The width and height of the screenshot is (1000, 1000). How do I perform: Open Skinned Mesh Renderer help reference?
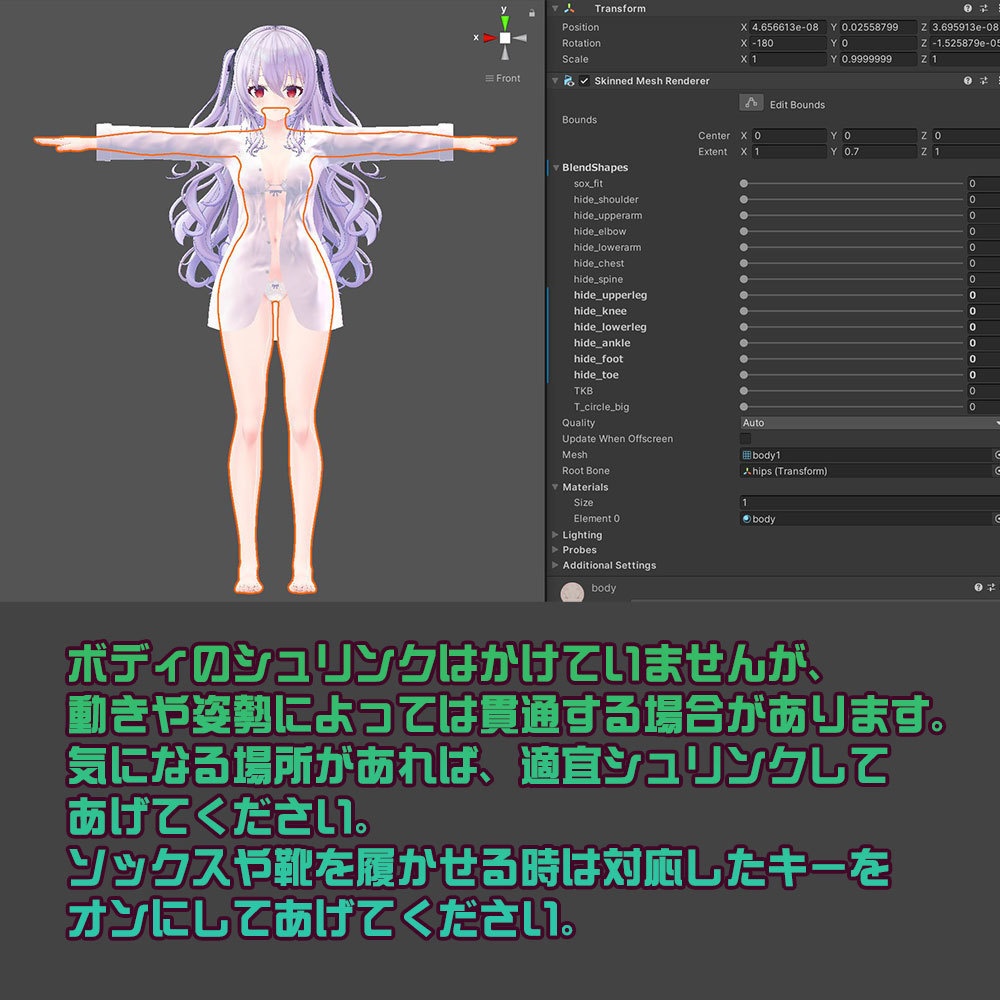tap(967, 80)
